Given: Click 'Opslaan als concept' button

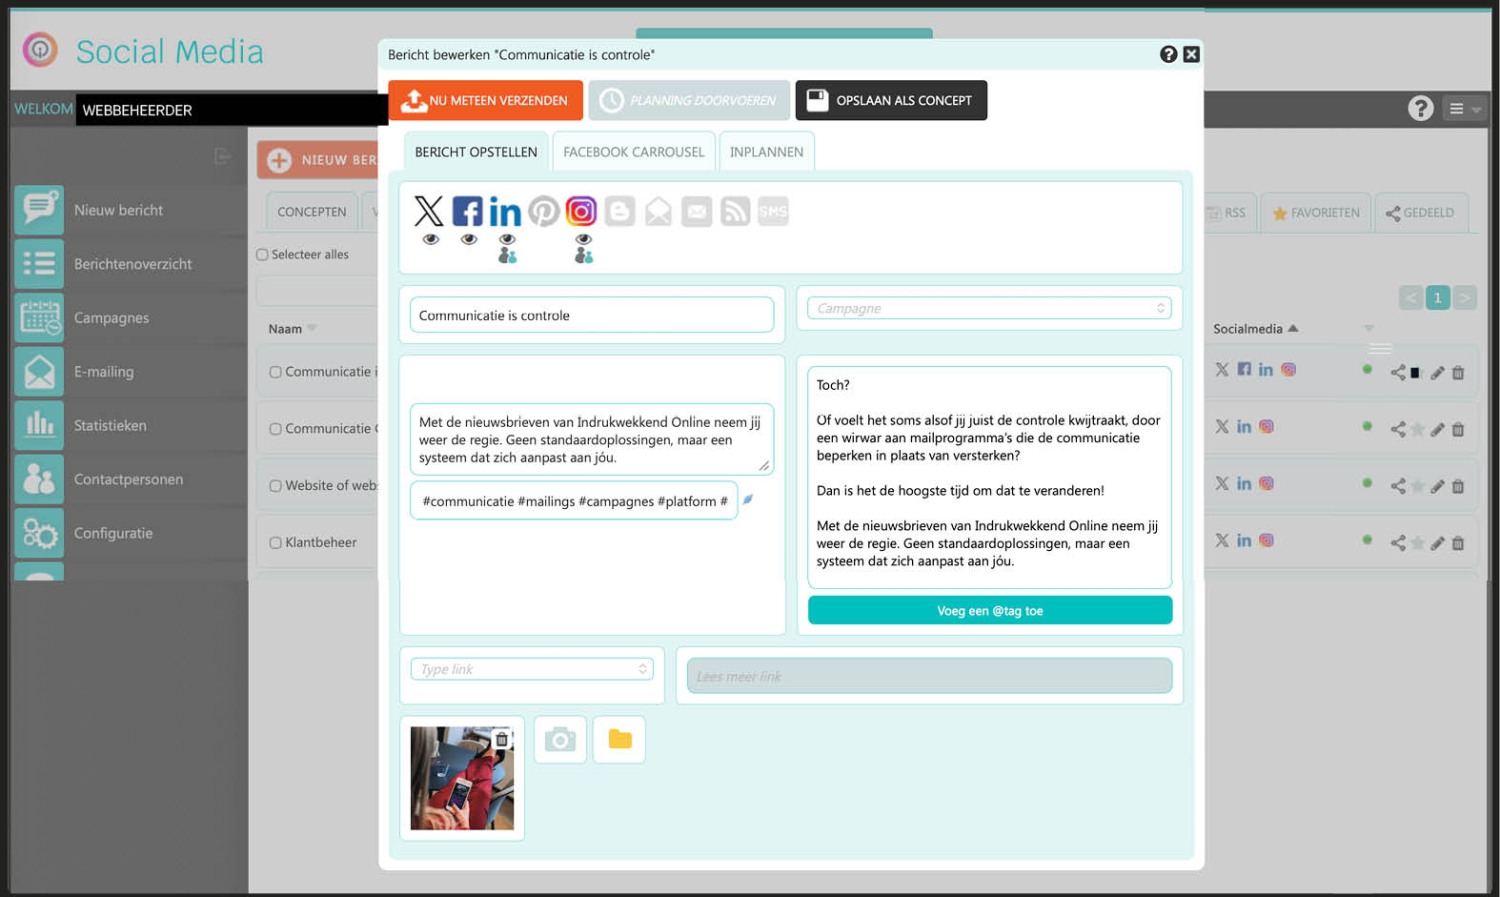Looking at the screenshot, I should (x=891, y=100).
